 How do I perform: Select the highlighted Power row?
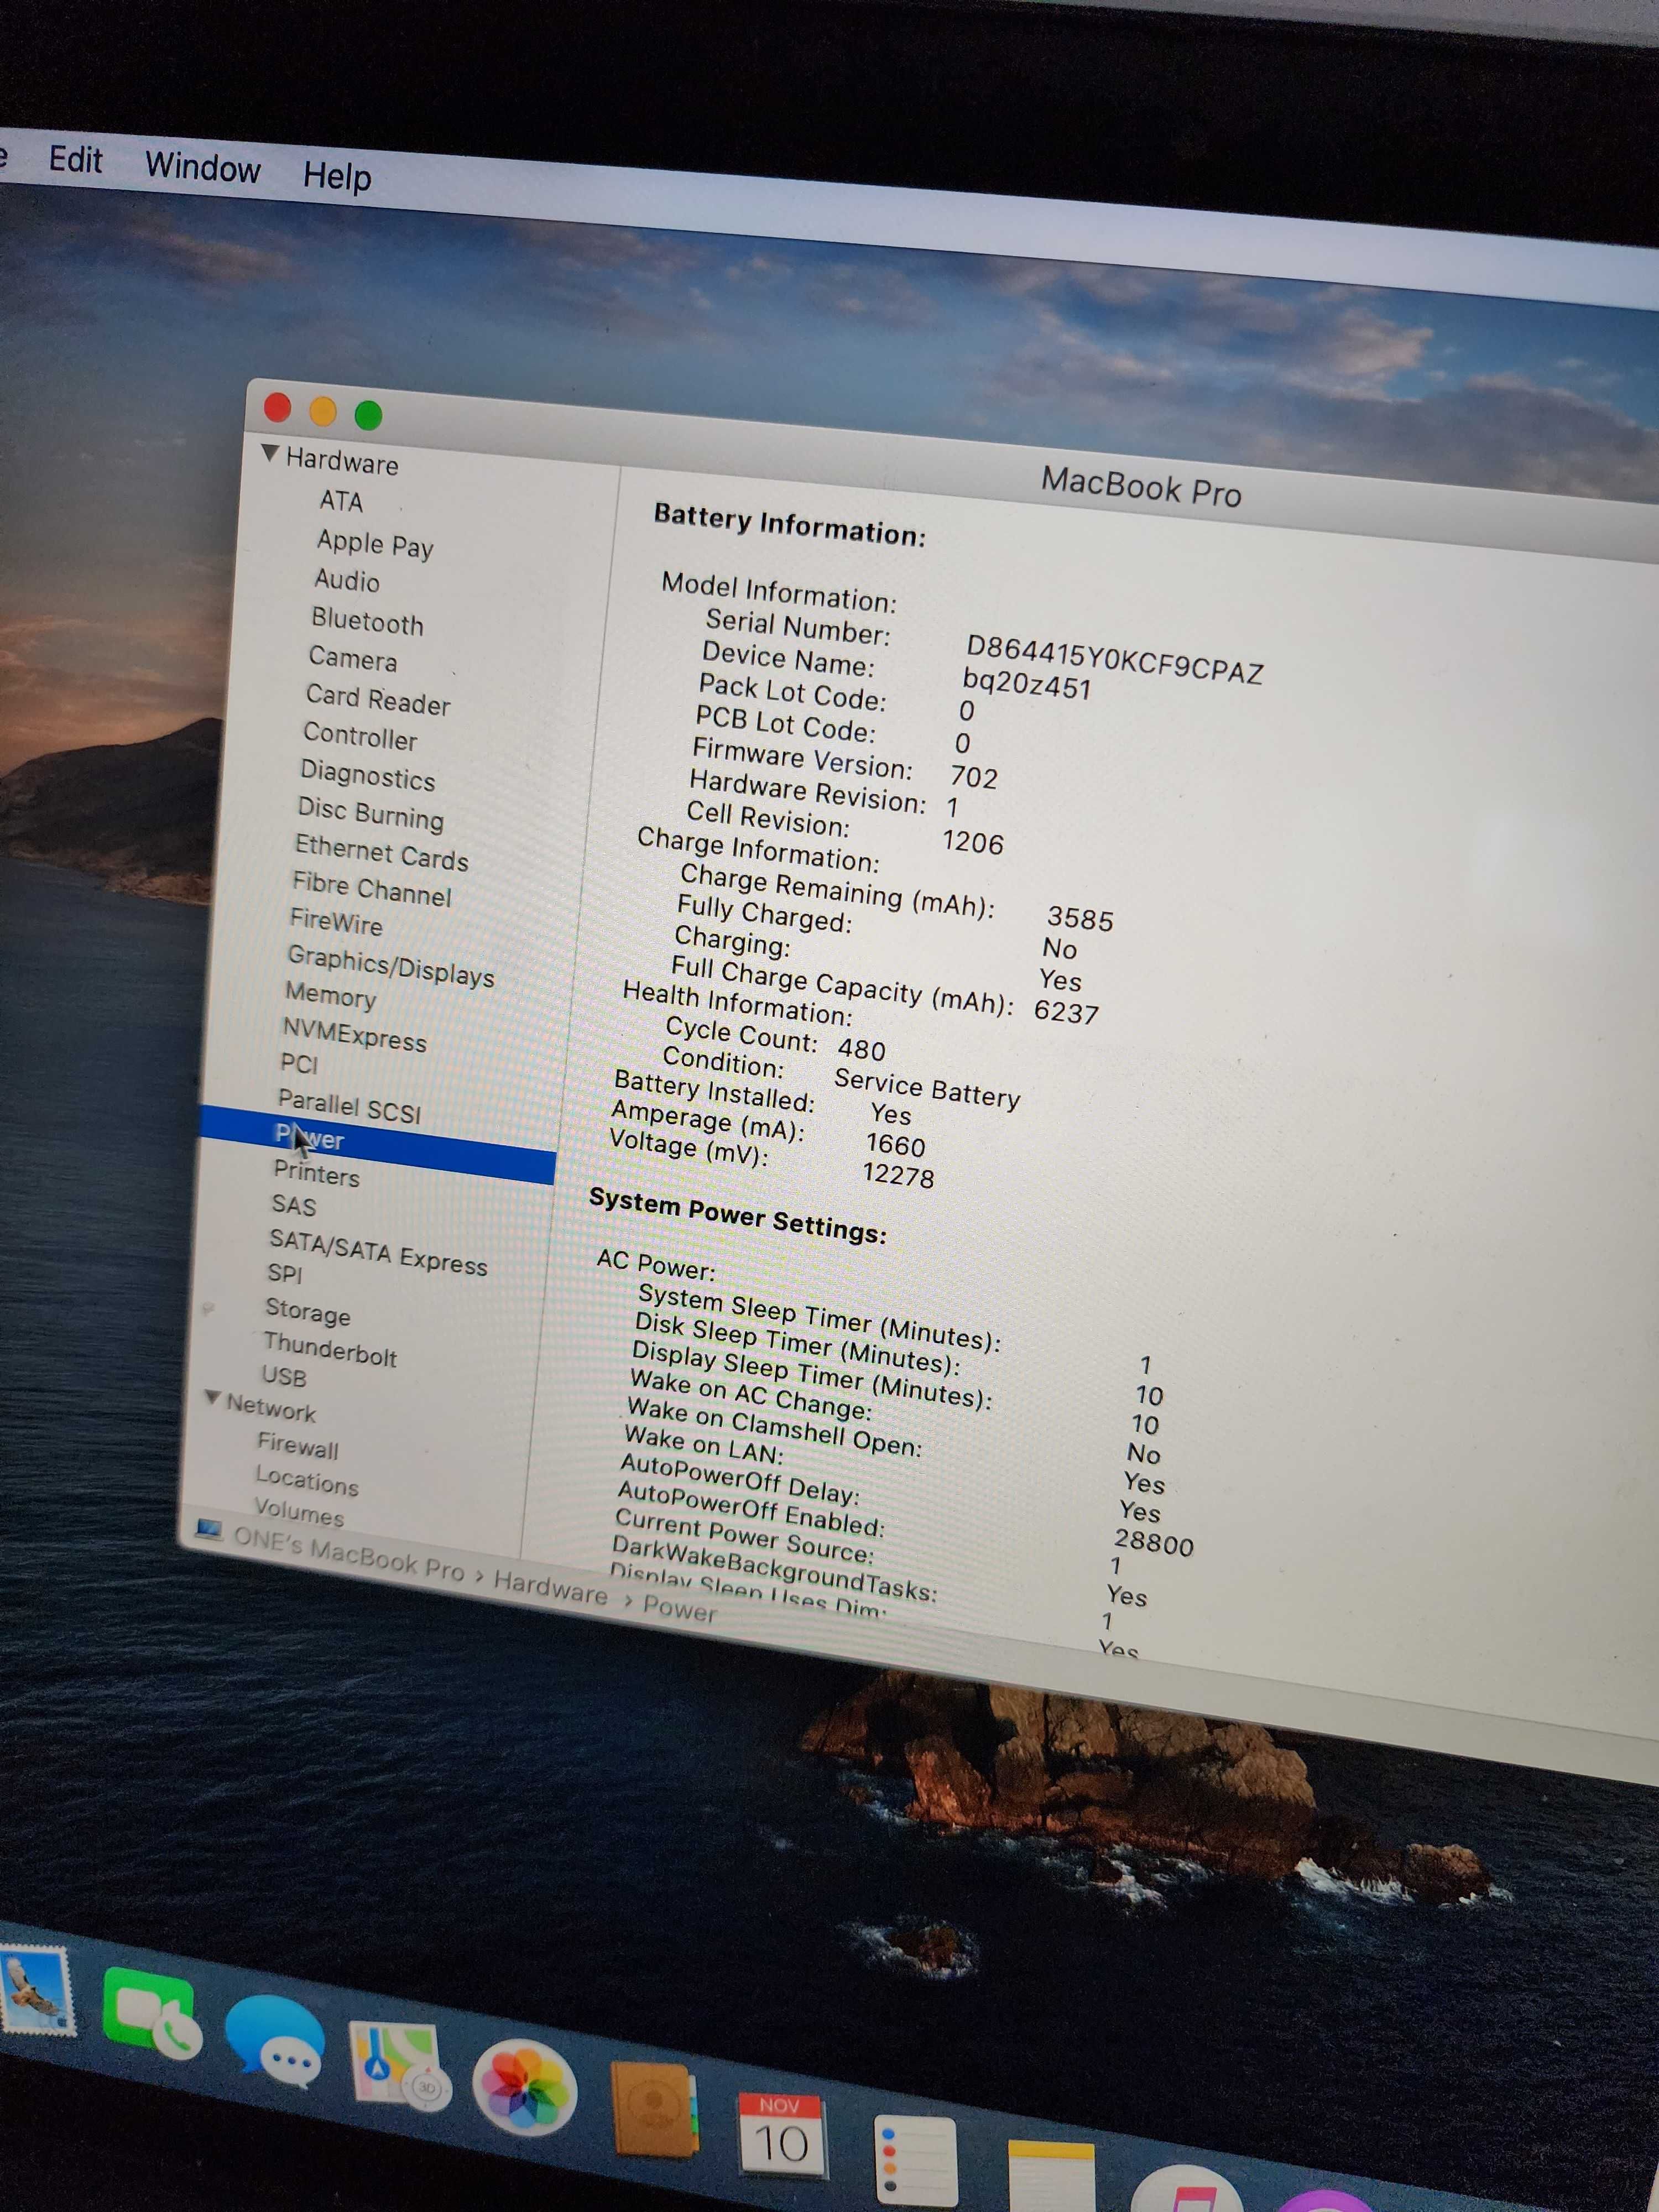point(378,1145)
